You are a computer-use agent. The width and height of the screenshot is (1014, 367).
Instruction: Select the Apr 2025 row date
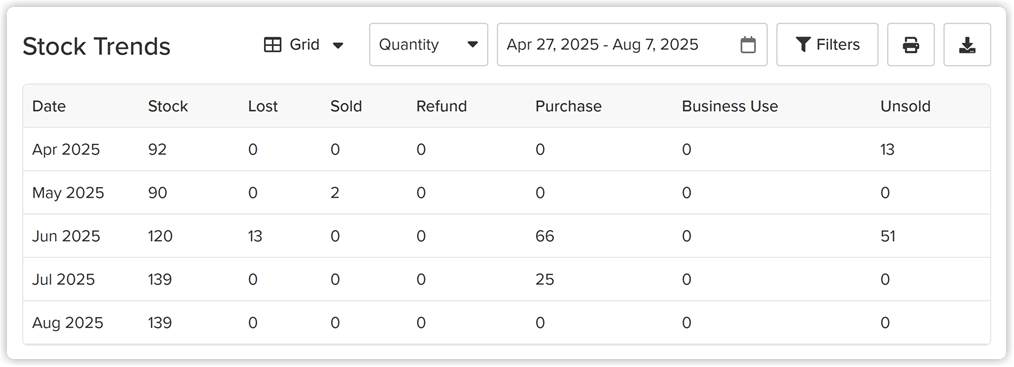66,149
